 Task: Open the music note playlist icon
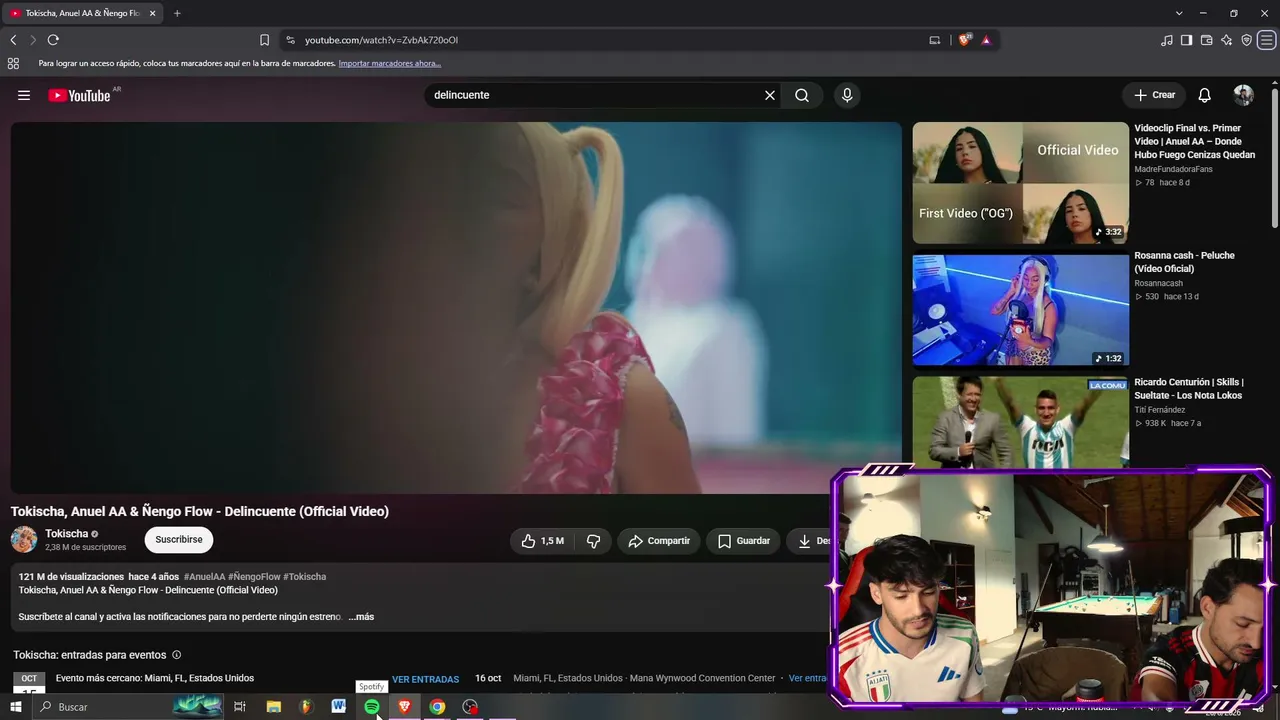coord(1167,40)
